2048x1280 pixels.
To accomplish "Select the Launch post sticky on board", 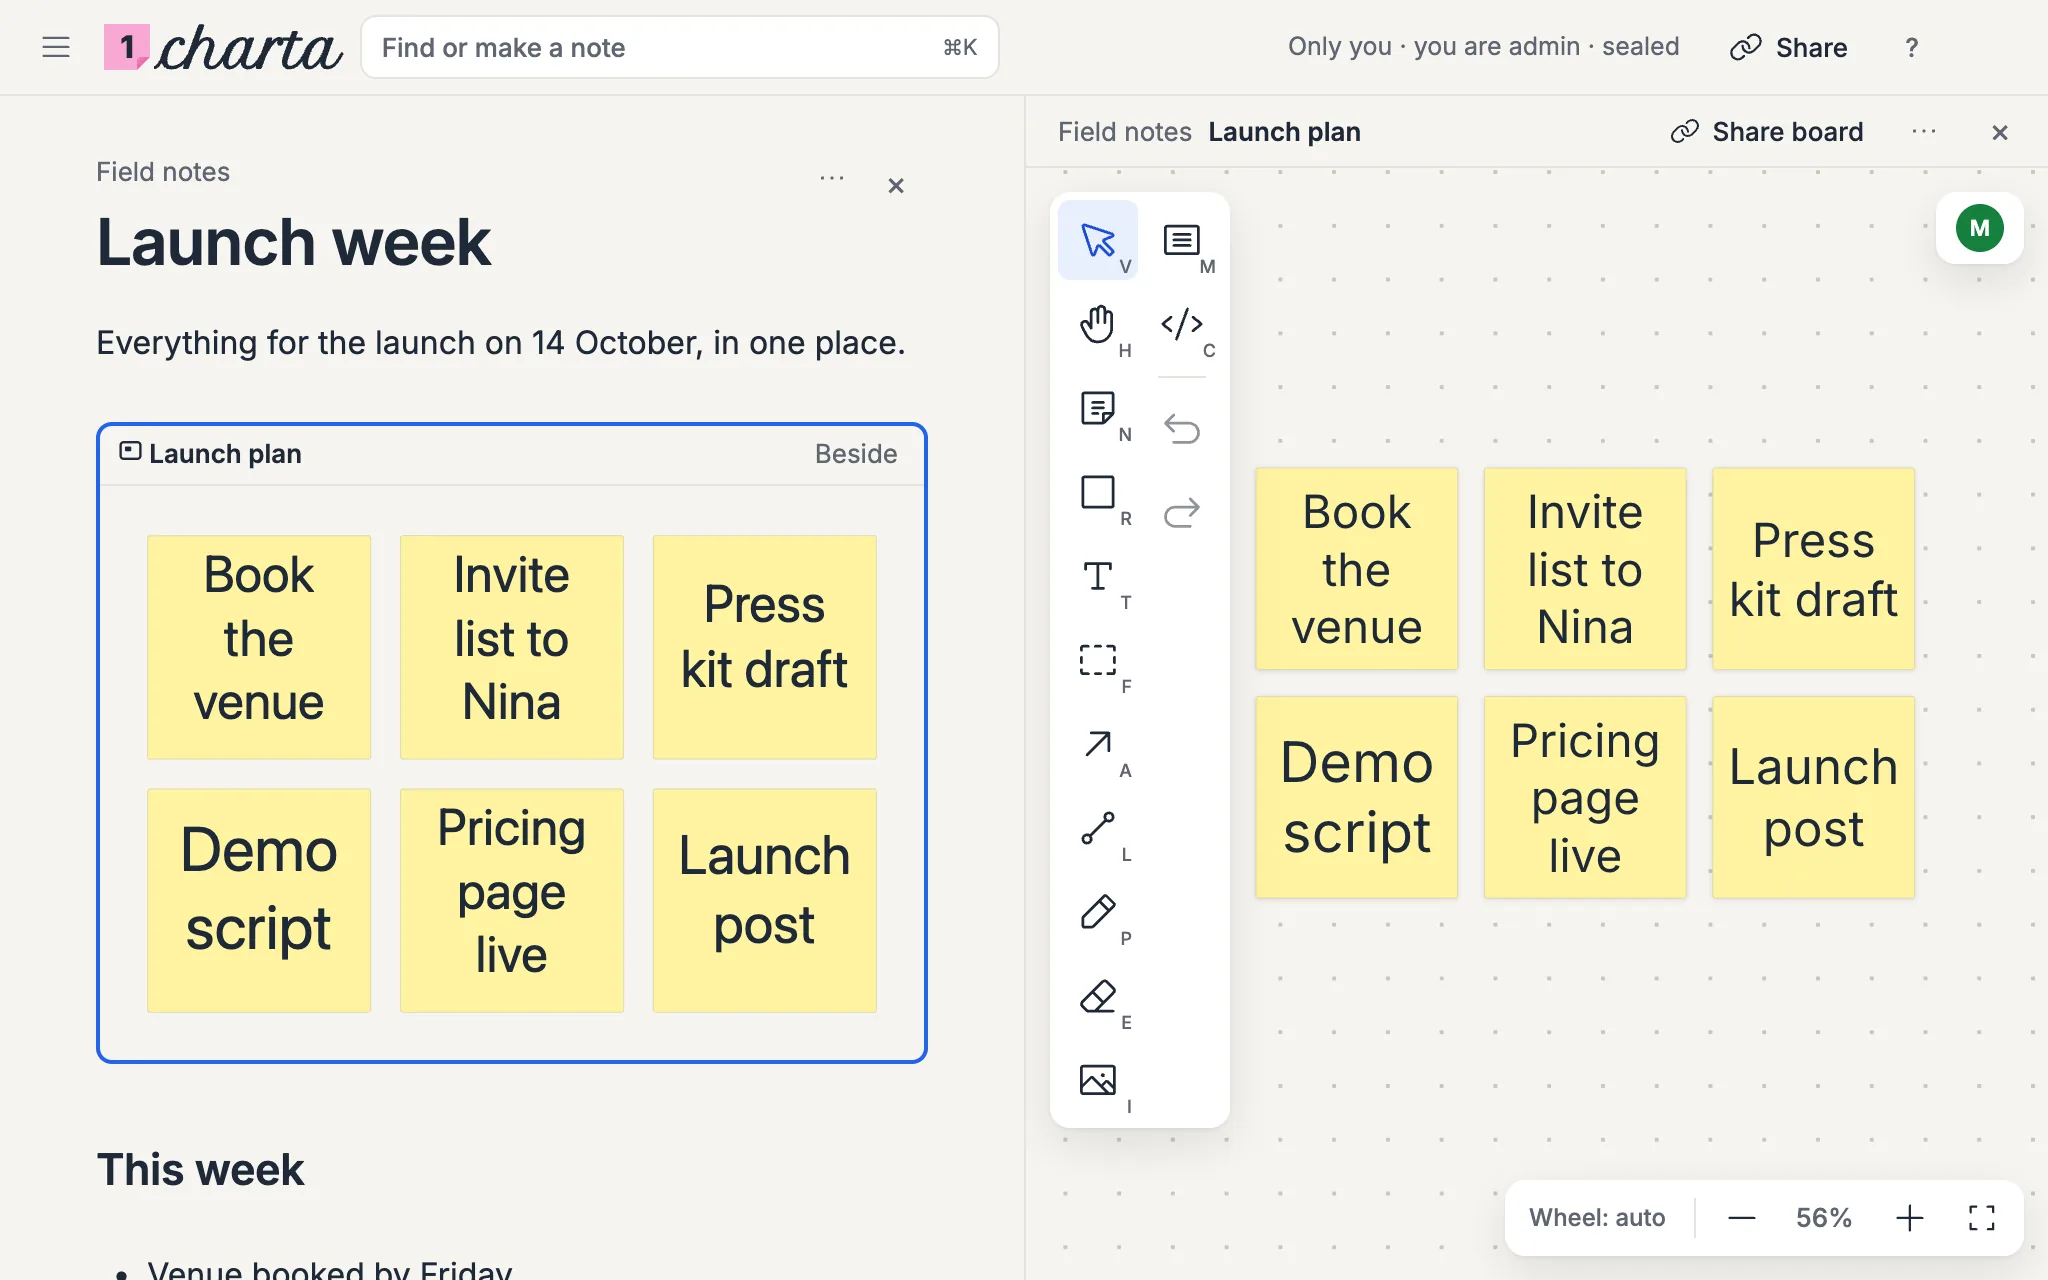I will pos(1813,797).
